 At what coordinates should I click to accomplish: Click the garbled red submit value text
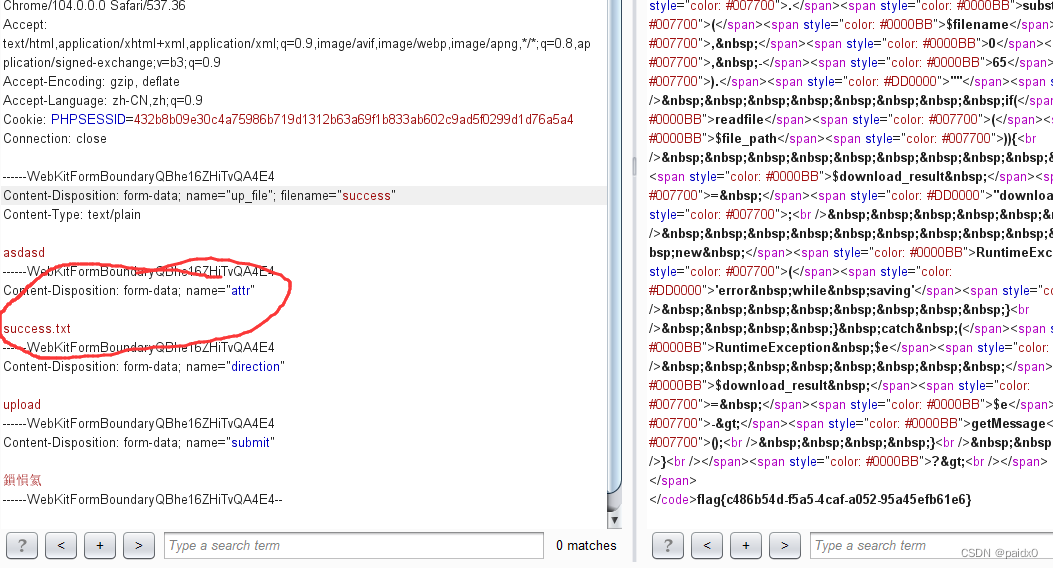coord(23,480)
